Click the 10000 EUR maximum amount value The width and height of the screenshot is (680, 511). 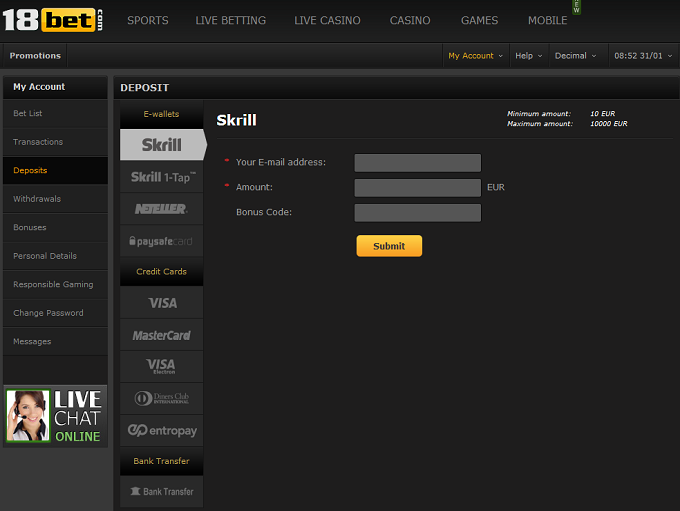608,124
